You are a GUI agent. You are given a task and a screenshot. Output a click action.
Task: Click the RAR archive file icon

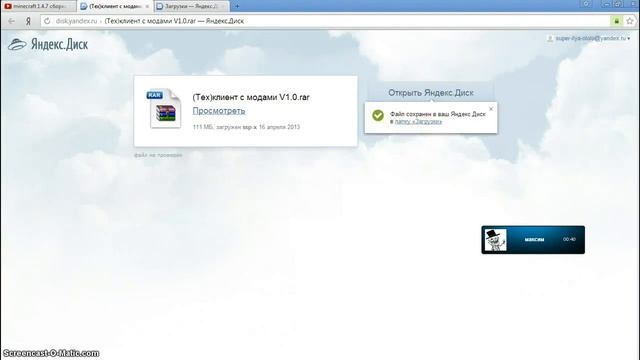pyautogui.click(x=164, y=109)
